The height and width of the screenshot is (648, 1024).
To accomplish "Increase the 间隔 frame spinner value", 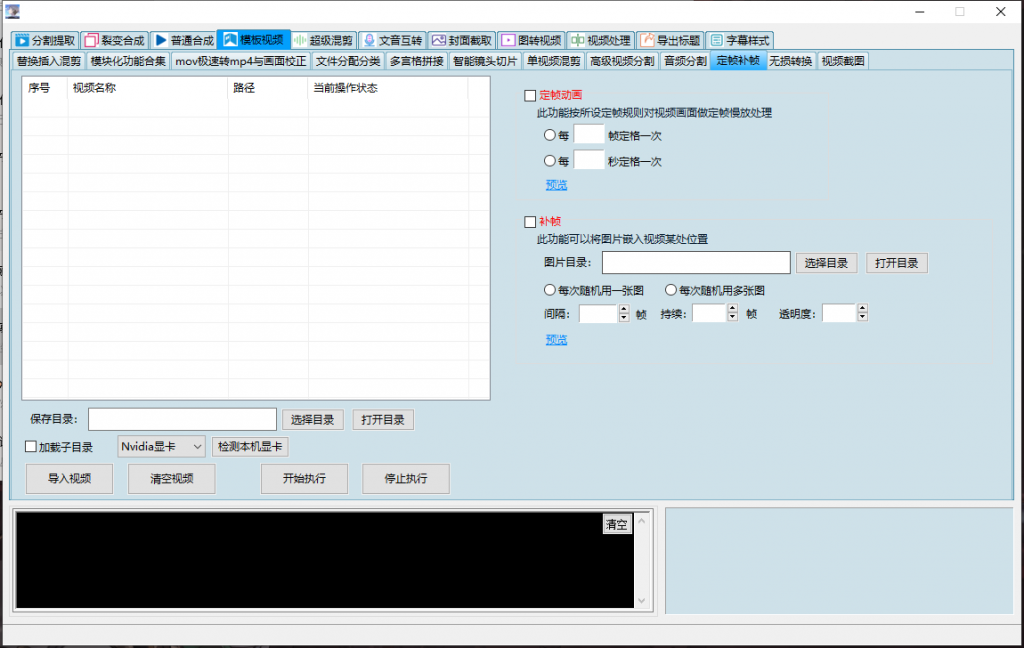I will [624, 309].
